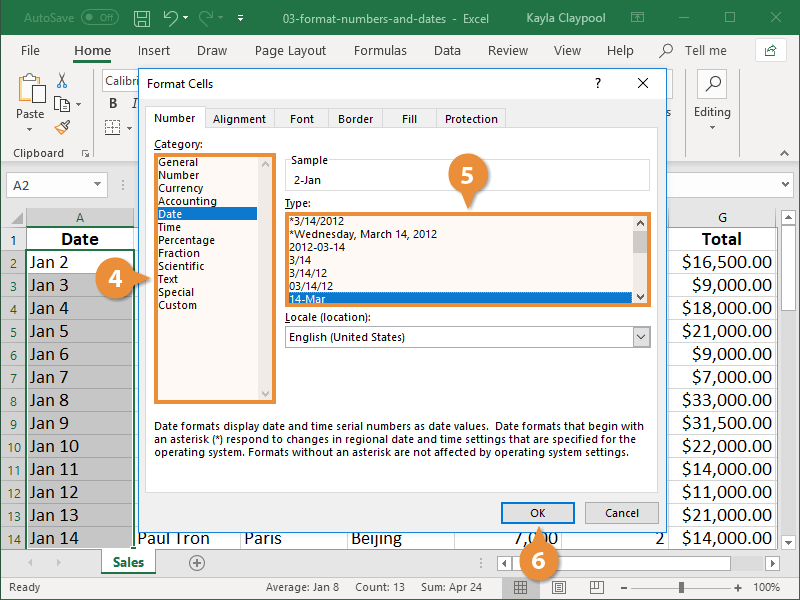Open the Borders dropdown arrow
This screenshot has width=800, height=600.
(129, 128)
